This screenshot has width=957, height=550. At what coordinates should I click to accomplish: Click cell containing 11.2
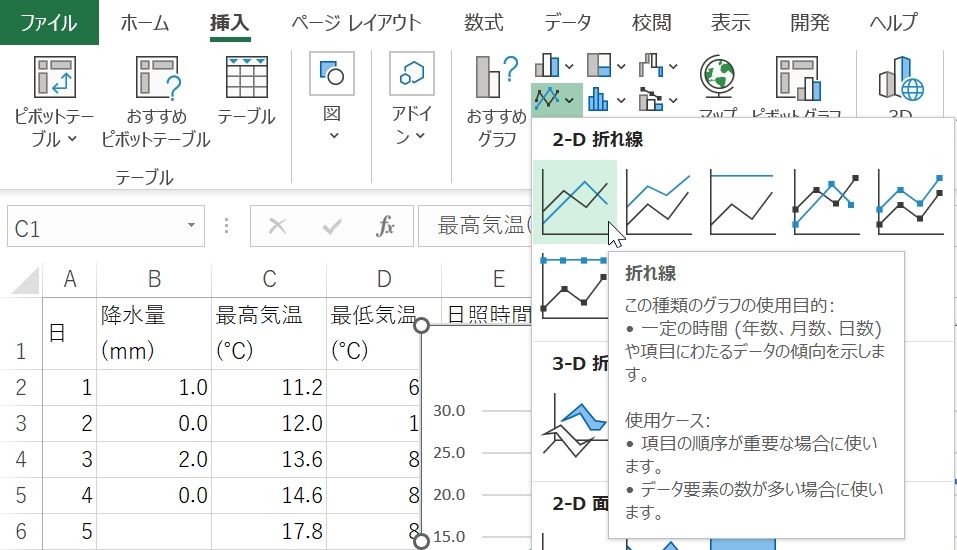coord(269,388)
